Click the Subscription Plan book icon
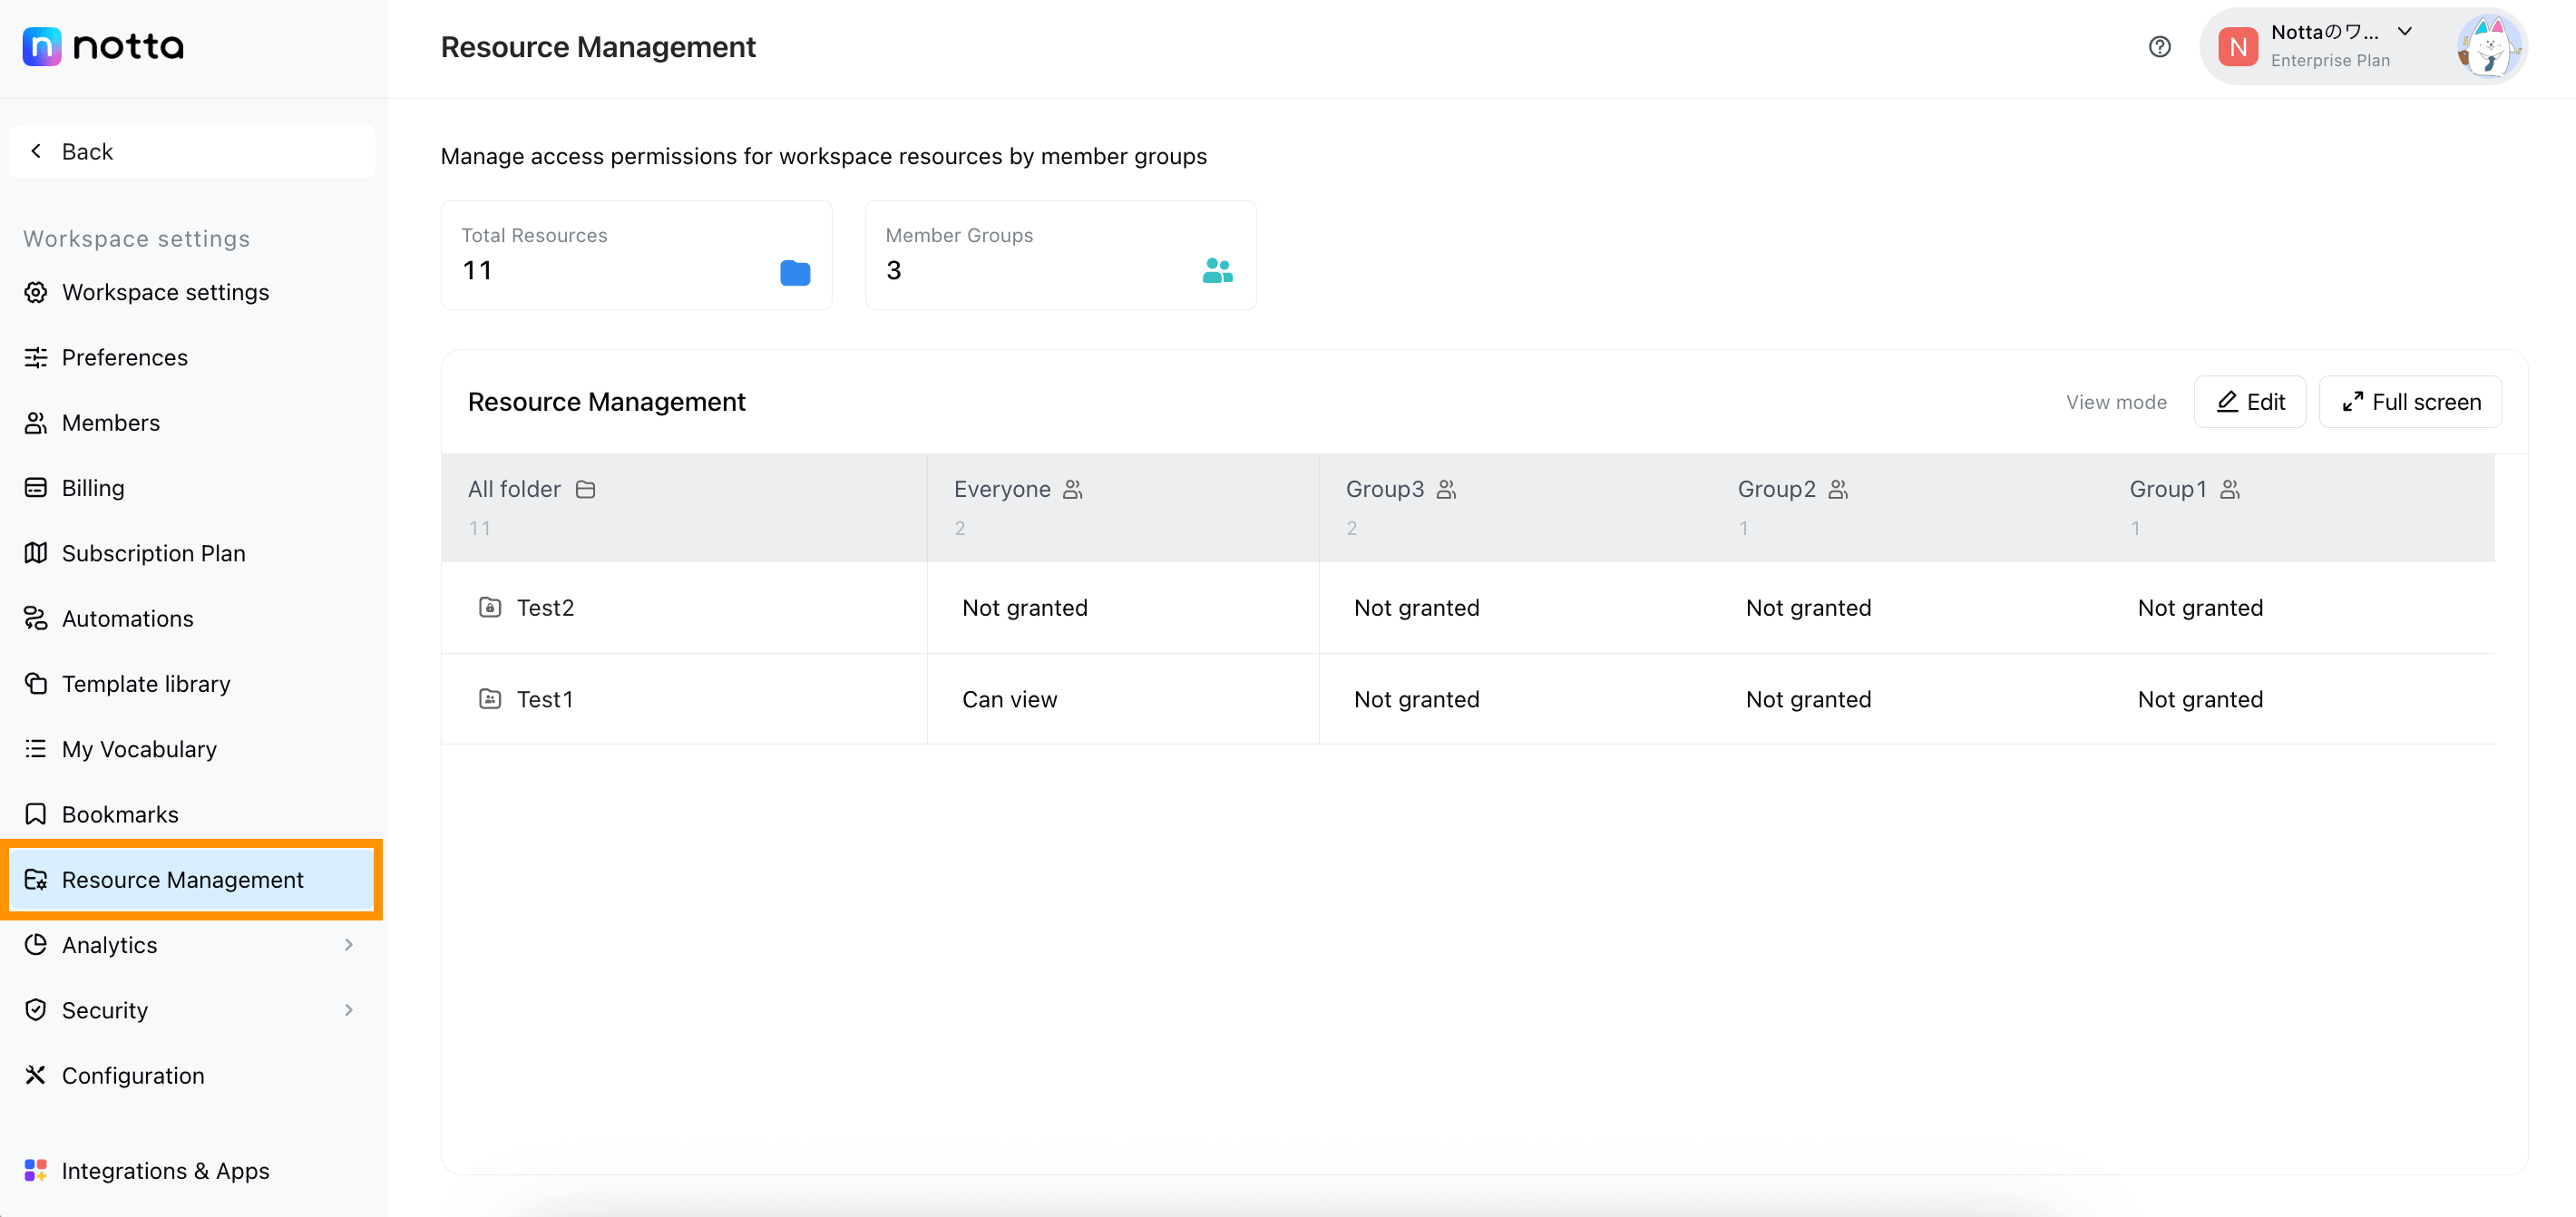Screen dimensions: 2576x1217 (36, 552)
